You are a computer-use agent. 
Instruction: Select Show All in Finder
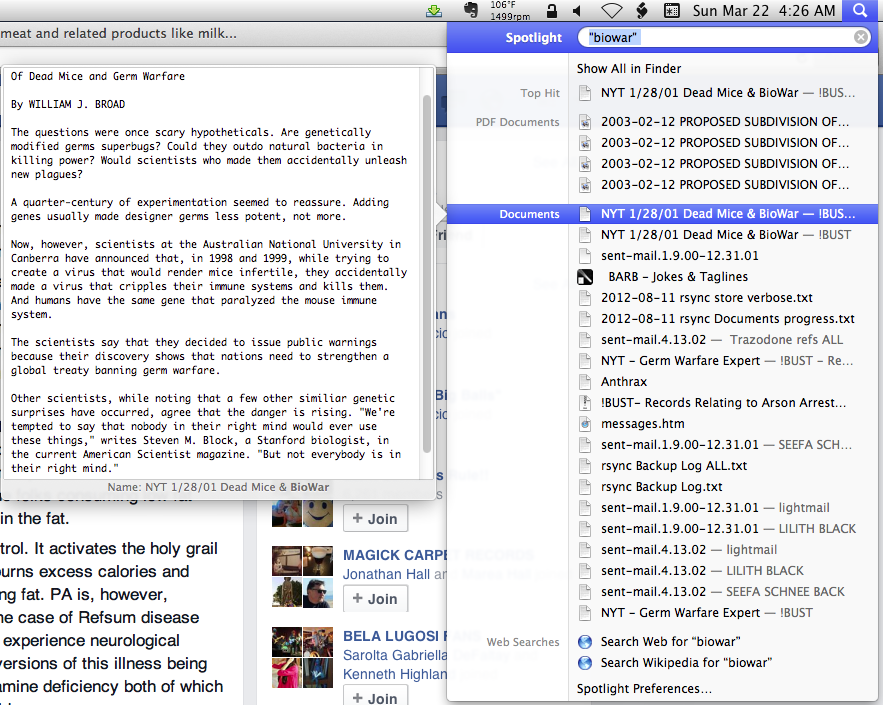(629, 69)
